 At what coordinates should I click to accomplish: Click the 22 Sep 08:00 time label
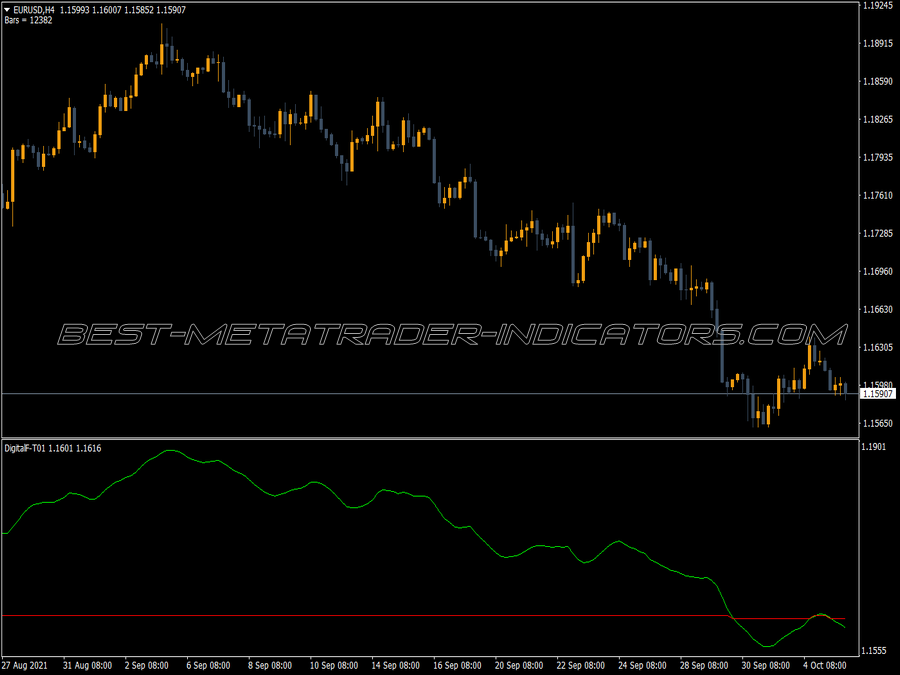[581, 666]
